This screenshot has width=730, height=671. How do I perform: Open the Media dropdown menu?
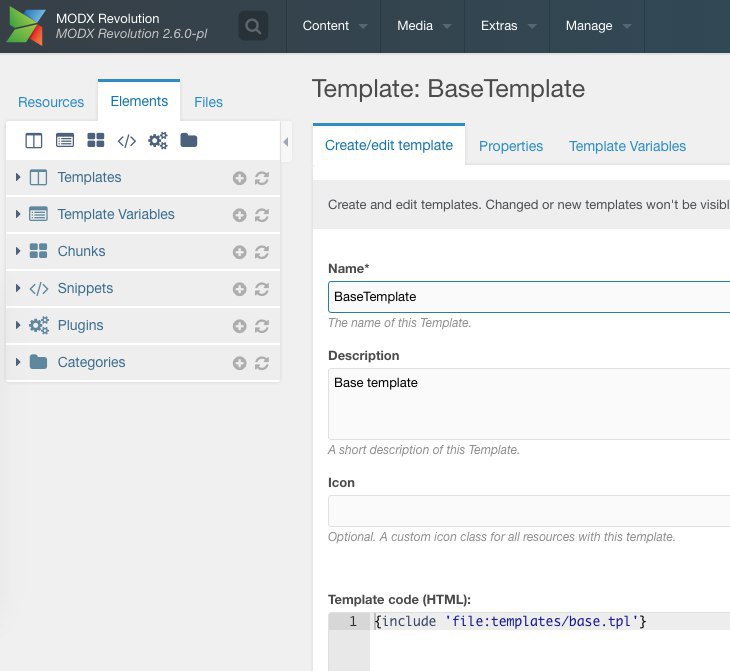pyautogui.click(x=423, y=26)
